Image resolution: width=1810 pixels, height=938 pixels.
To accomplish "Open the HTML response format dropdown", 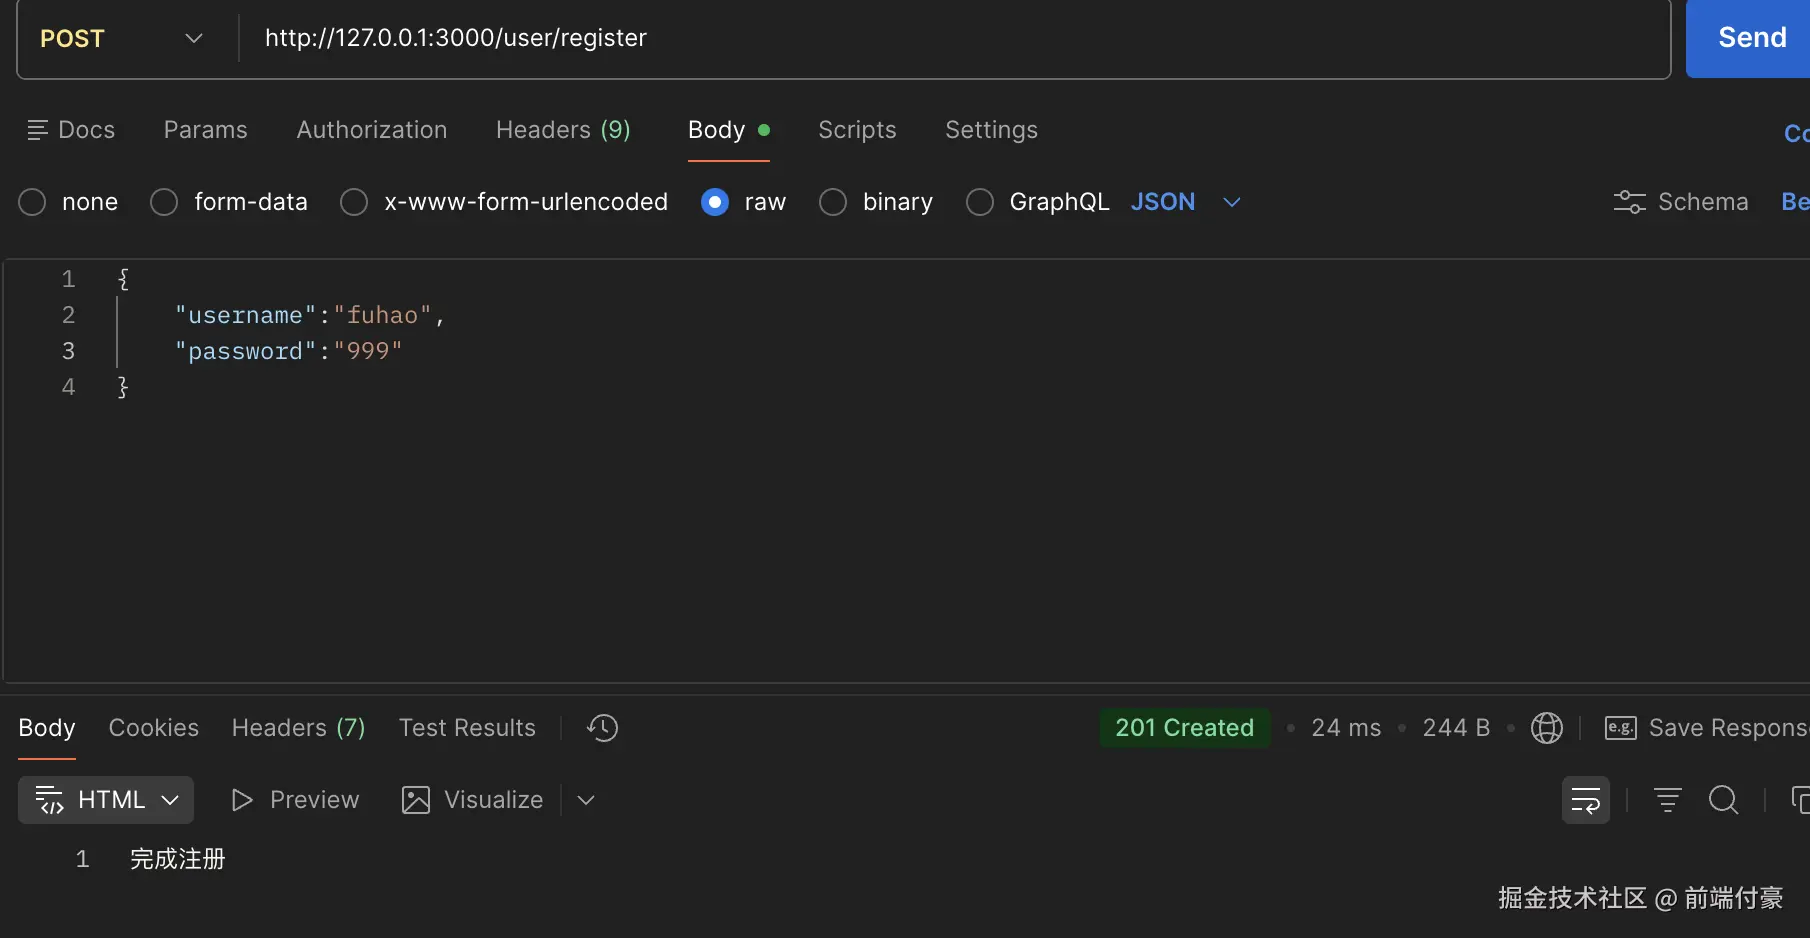I will (x=106, y=800).
